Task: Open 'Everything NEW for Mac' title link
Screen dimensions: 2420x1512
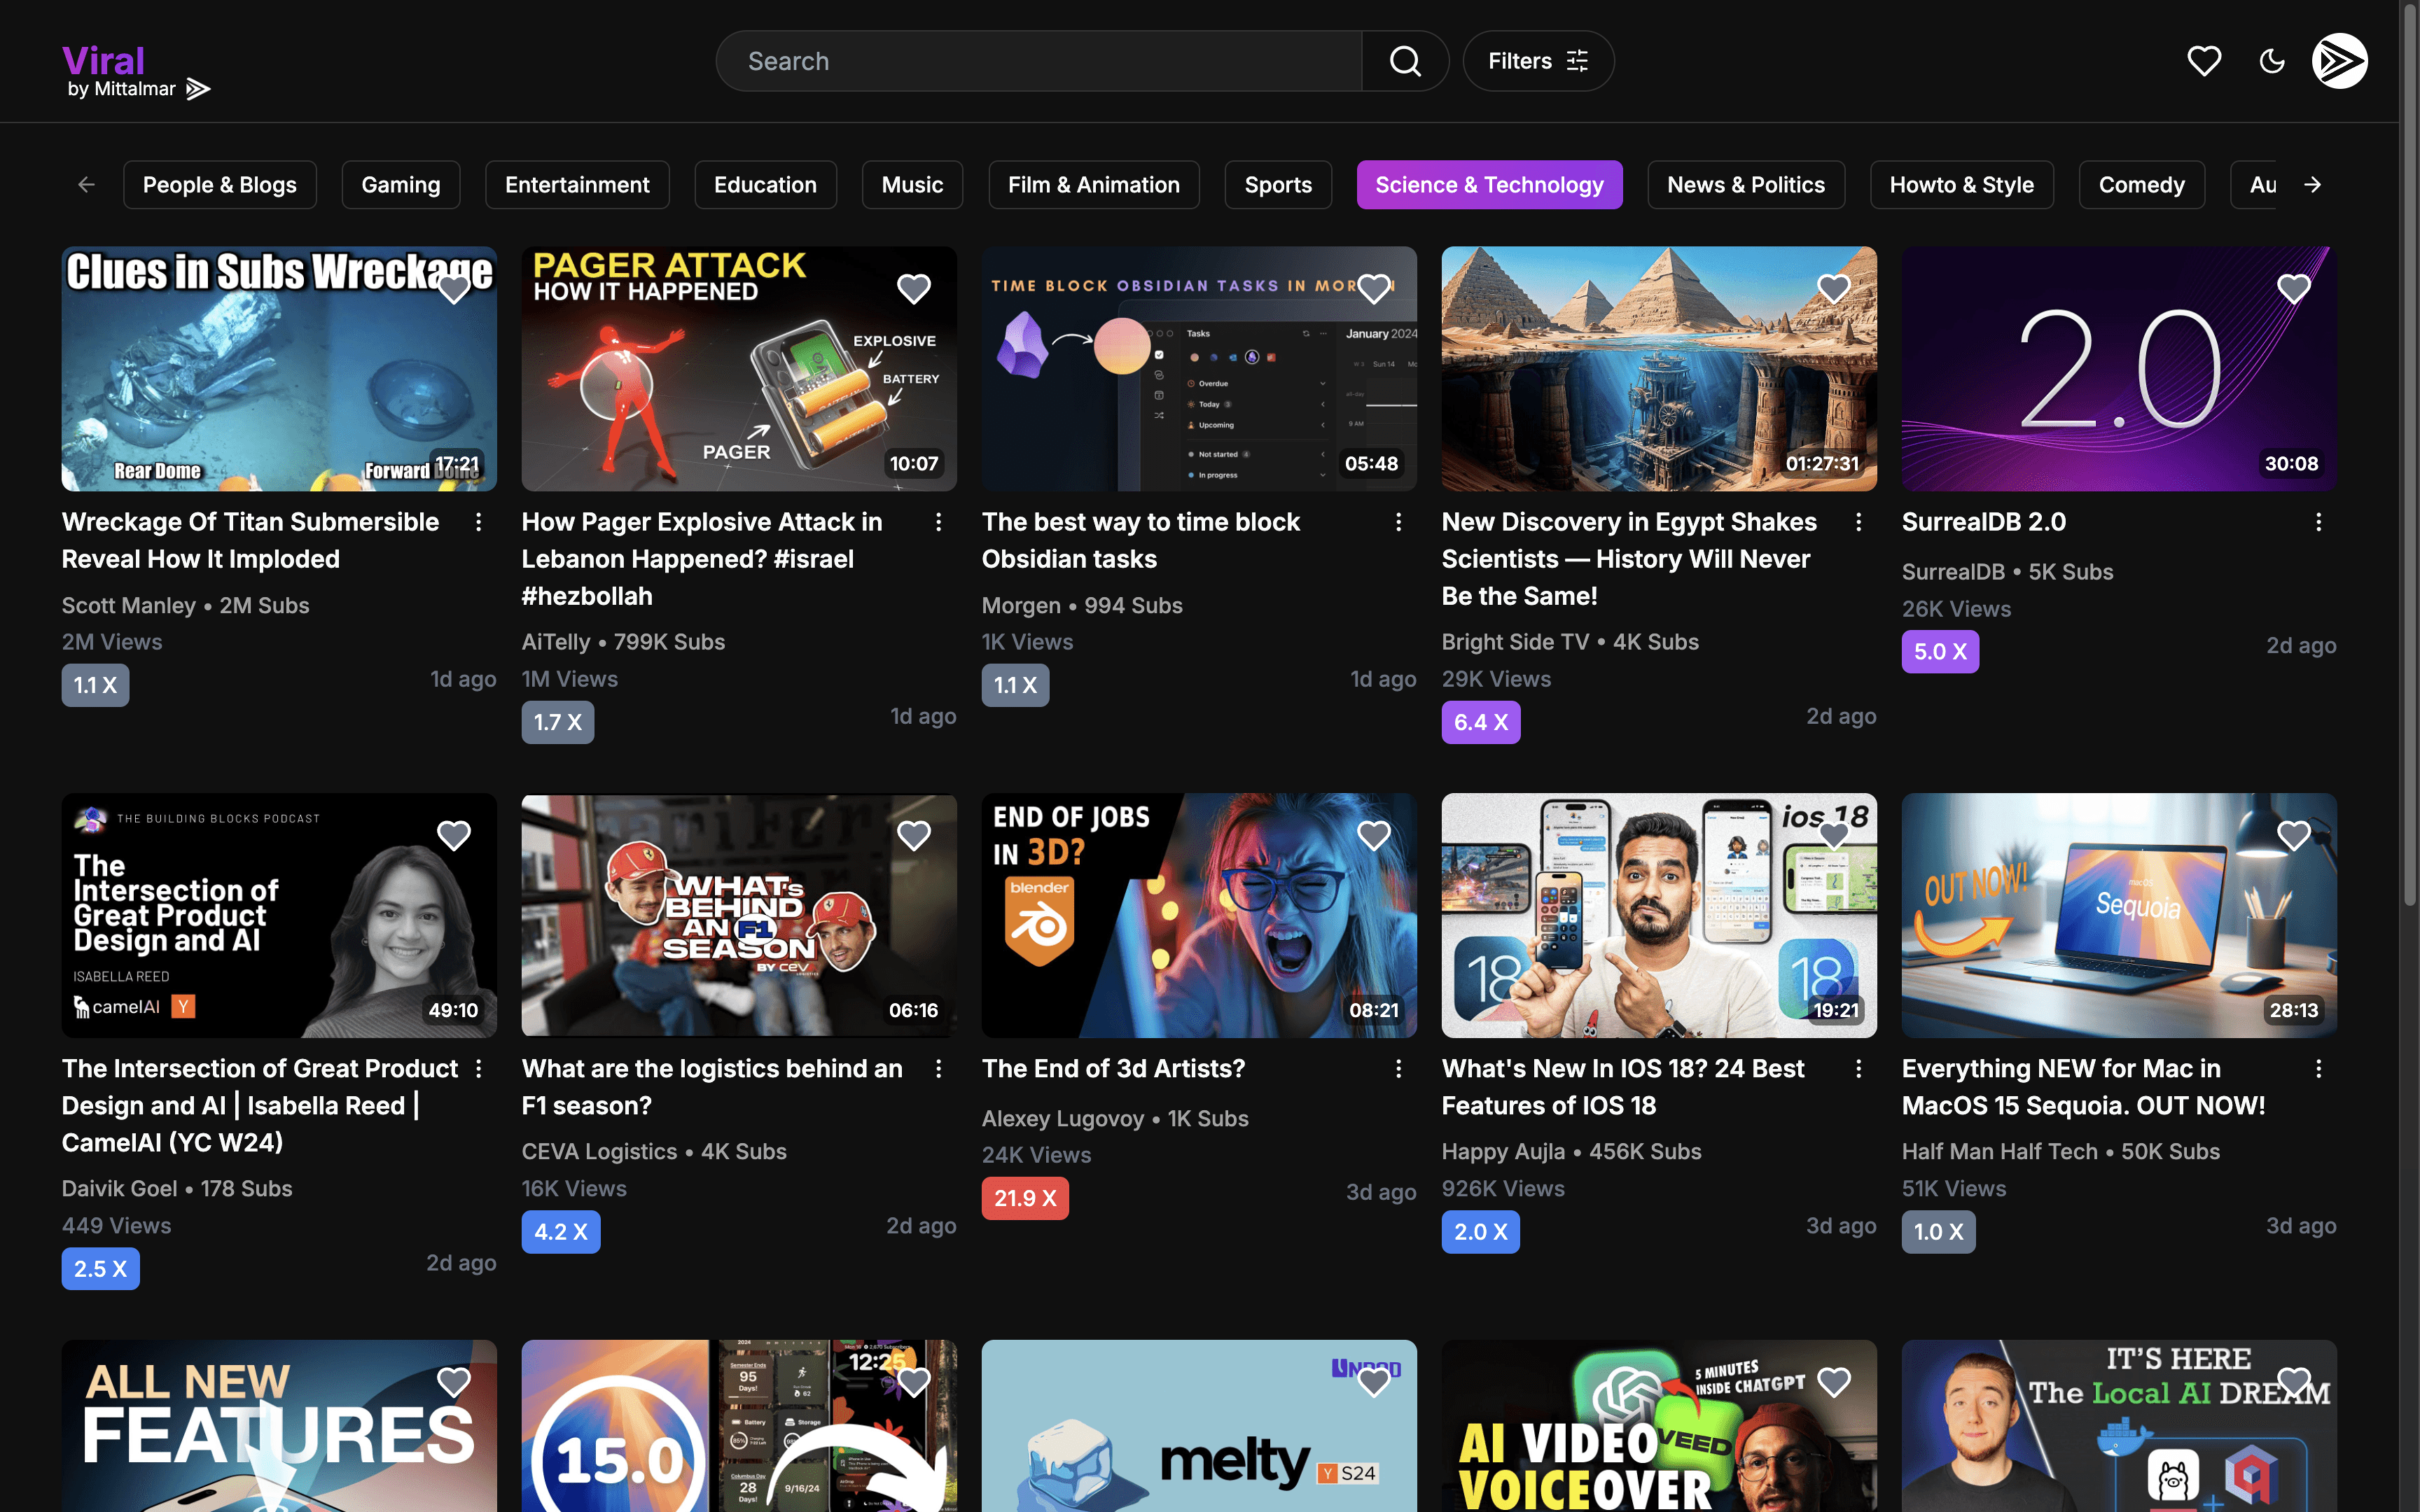Action: click(2083, 1087)
